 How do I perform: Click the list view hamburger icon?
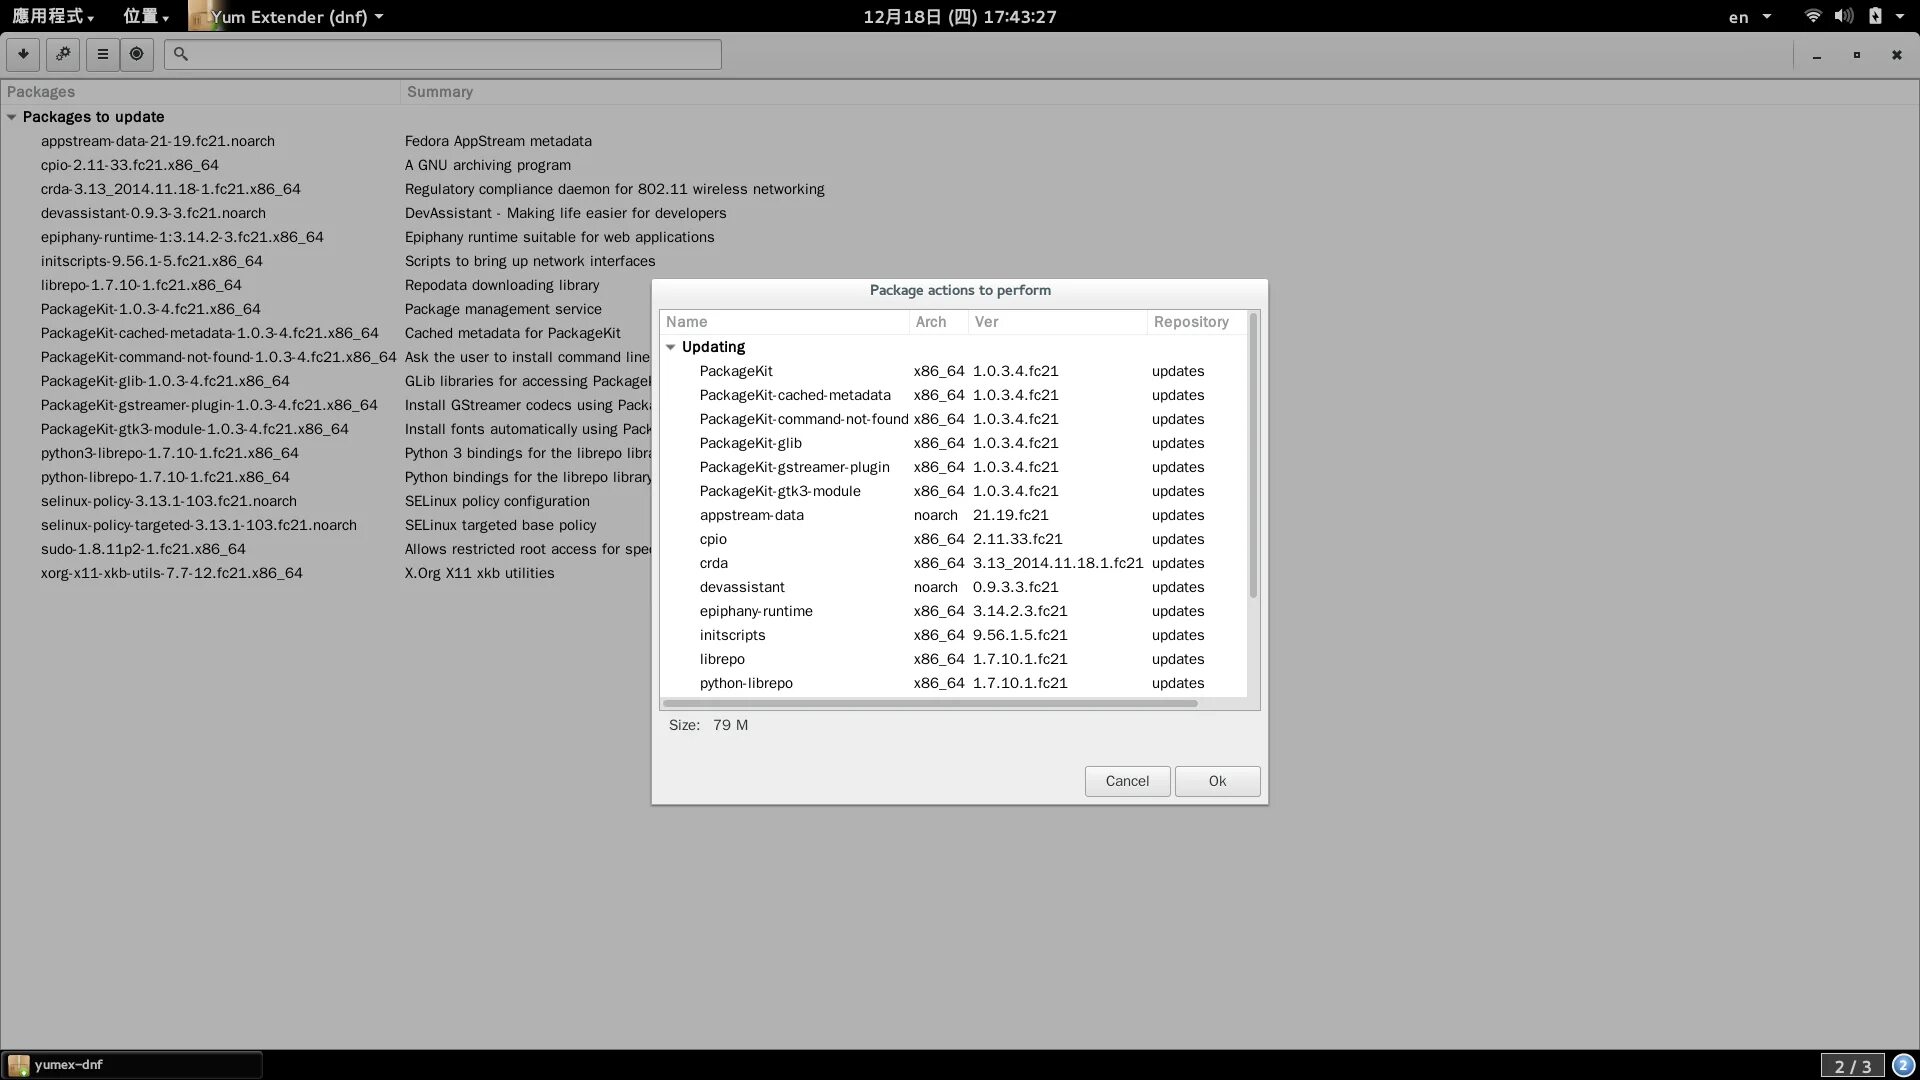pyautogui.click(x=102, y=54)
